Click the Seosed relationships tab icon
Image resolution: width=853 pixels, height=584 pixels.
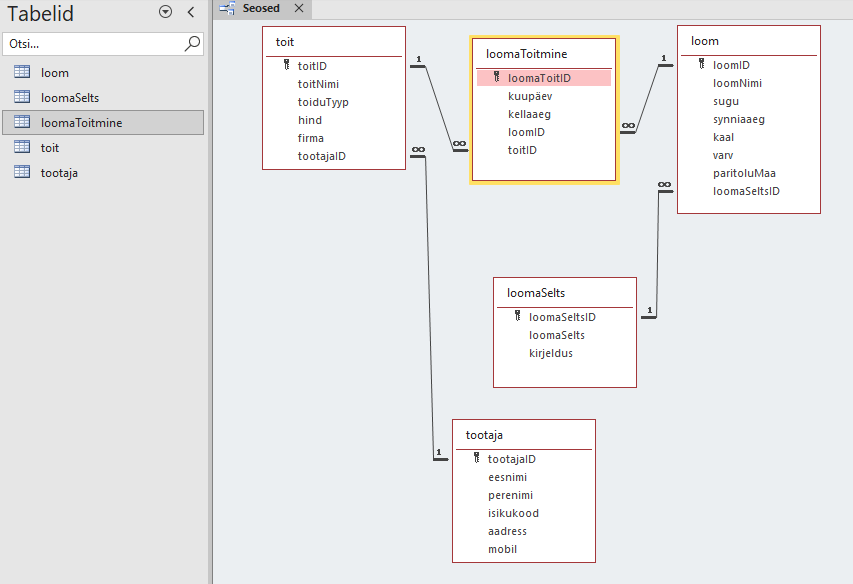227,8
